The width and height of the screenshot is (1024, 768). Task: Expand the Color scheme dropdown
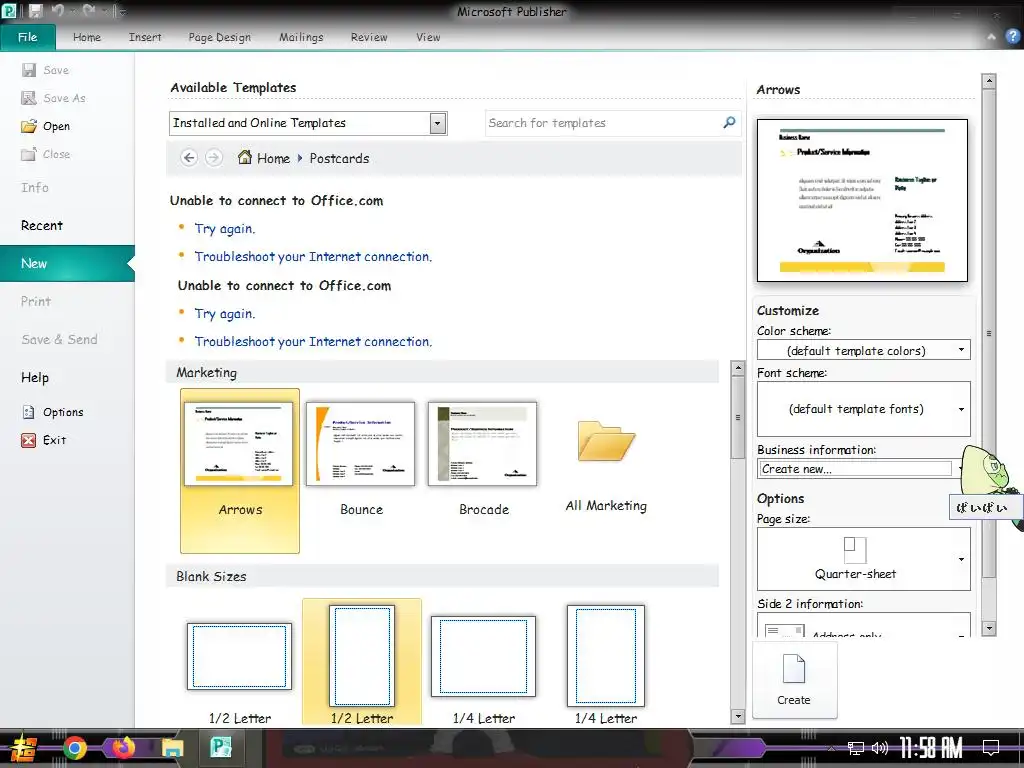[961, 350]
